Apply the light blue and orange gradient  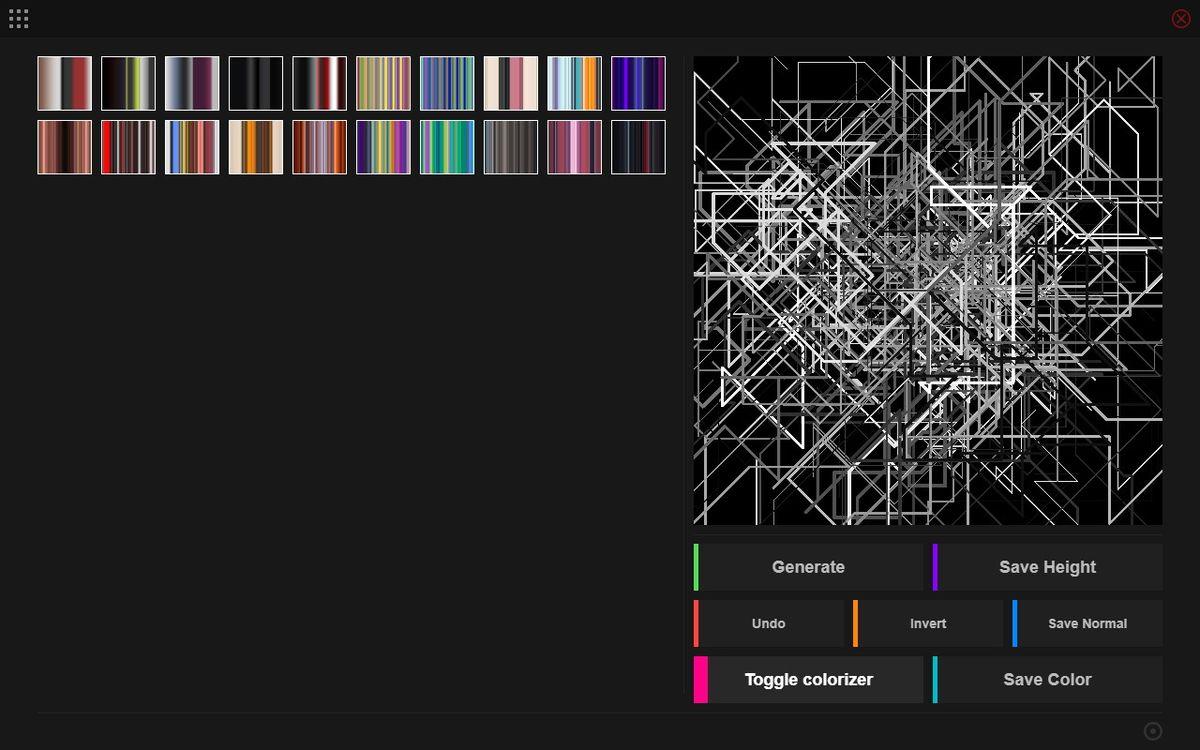[574, 83]
